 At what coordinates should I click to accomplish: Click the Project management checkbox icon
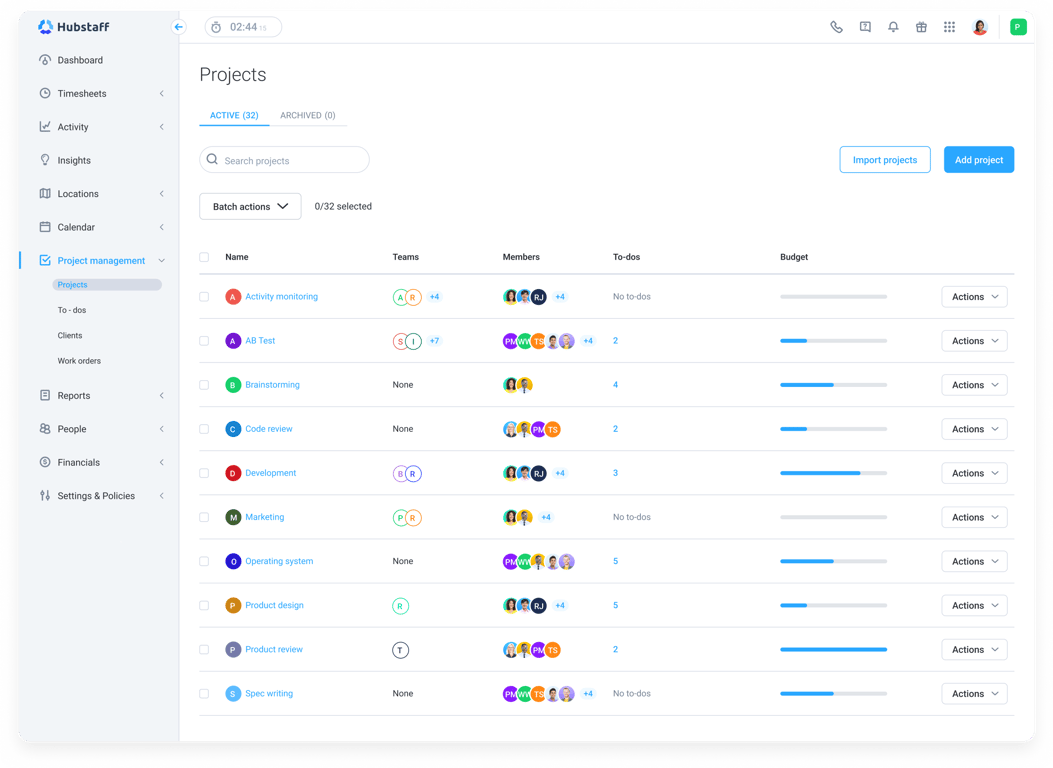[45, 260]
